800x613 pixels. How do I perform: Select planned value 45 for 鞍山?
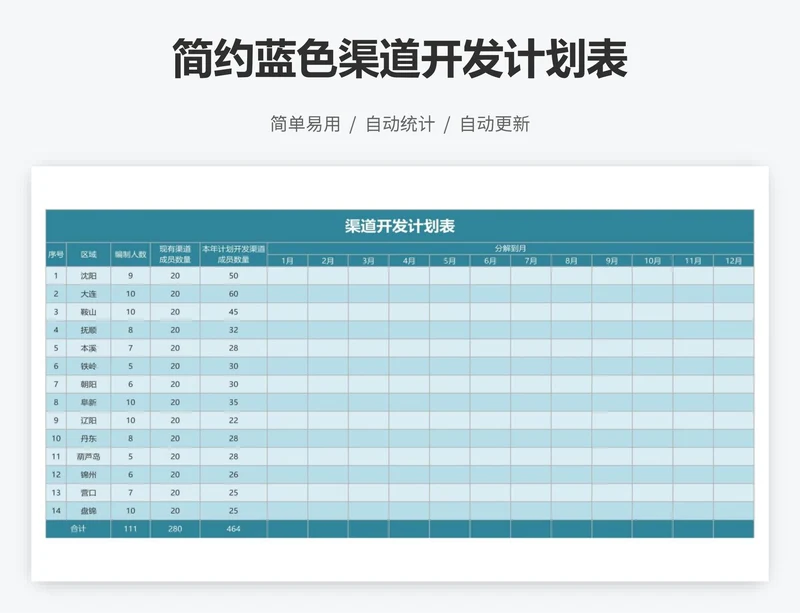point(233,312)
